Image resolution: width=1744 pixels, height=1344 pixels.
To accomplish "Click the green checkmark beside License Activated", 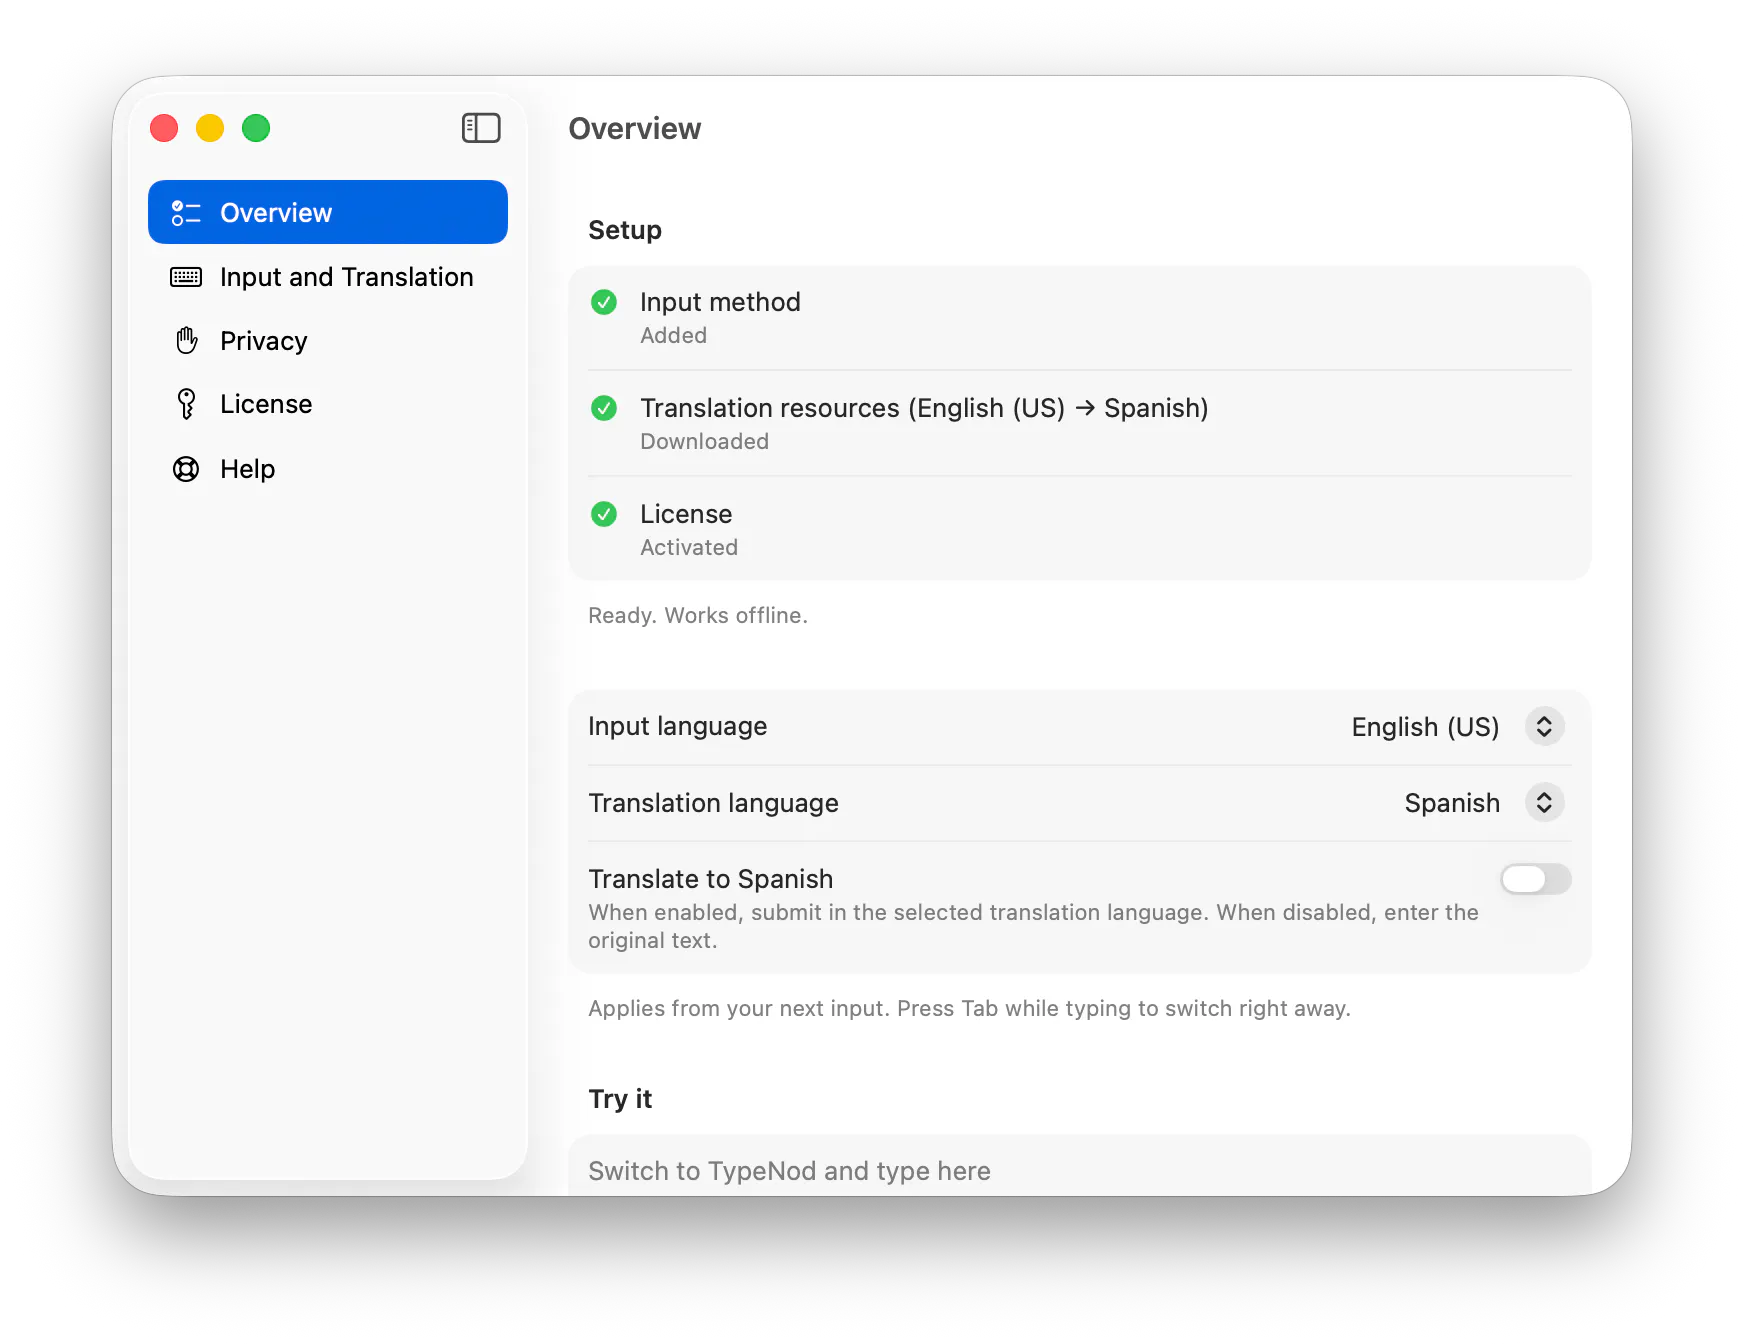I will 604,514.
